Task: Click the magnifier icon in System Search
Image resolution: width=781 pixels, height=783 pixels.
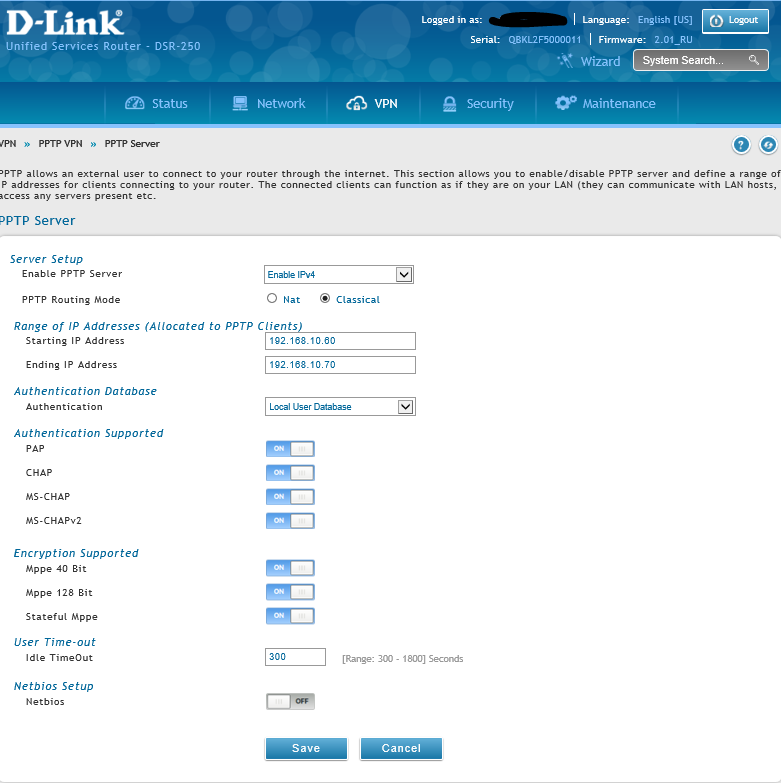Action: (x=754, y=60)
